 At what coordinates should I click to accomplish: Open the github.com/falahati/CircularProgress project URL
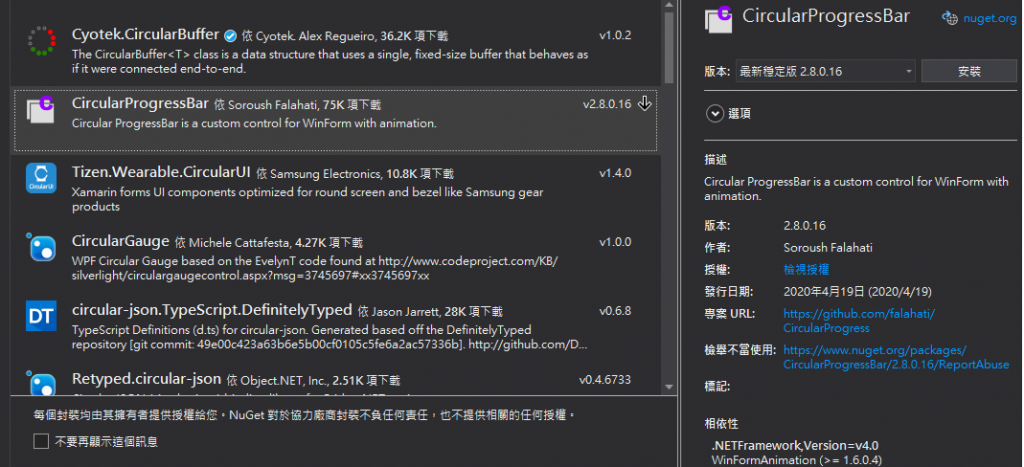point(859,321)
